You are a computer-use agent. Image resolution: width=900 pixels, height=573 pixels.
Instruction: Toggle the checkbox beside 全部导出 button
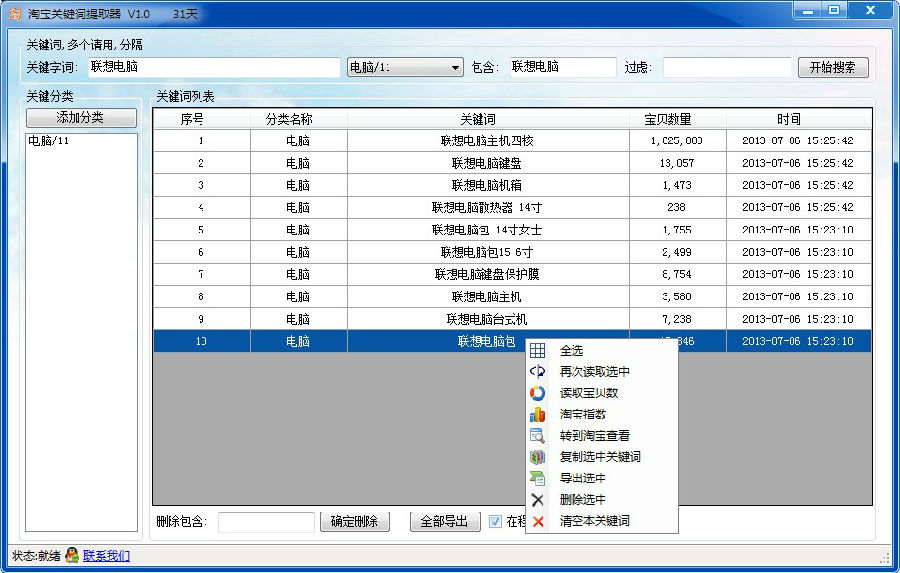[x=495, y=521]
